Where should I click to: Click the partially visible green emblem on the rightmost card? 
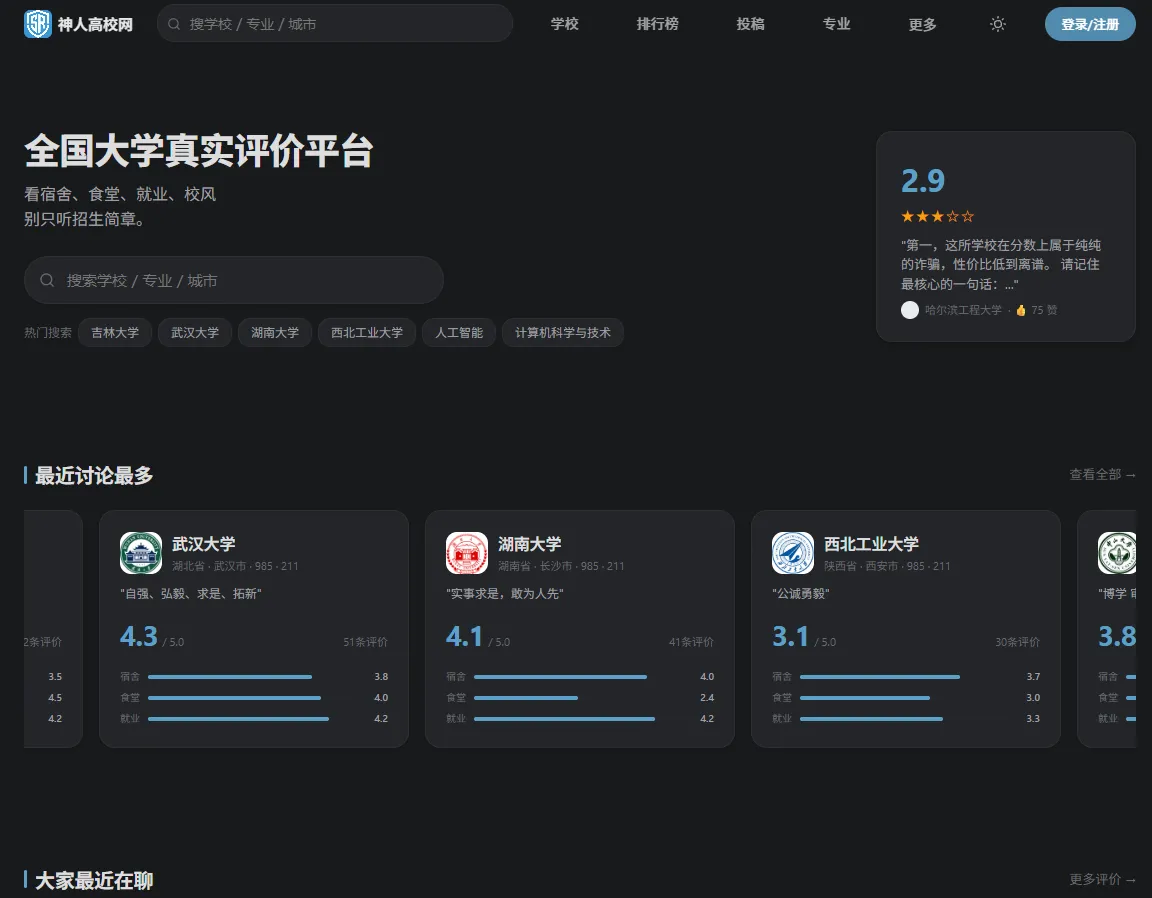(x=1117, y=553)
